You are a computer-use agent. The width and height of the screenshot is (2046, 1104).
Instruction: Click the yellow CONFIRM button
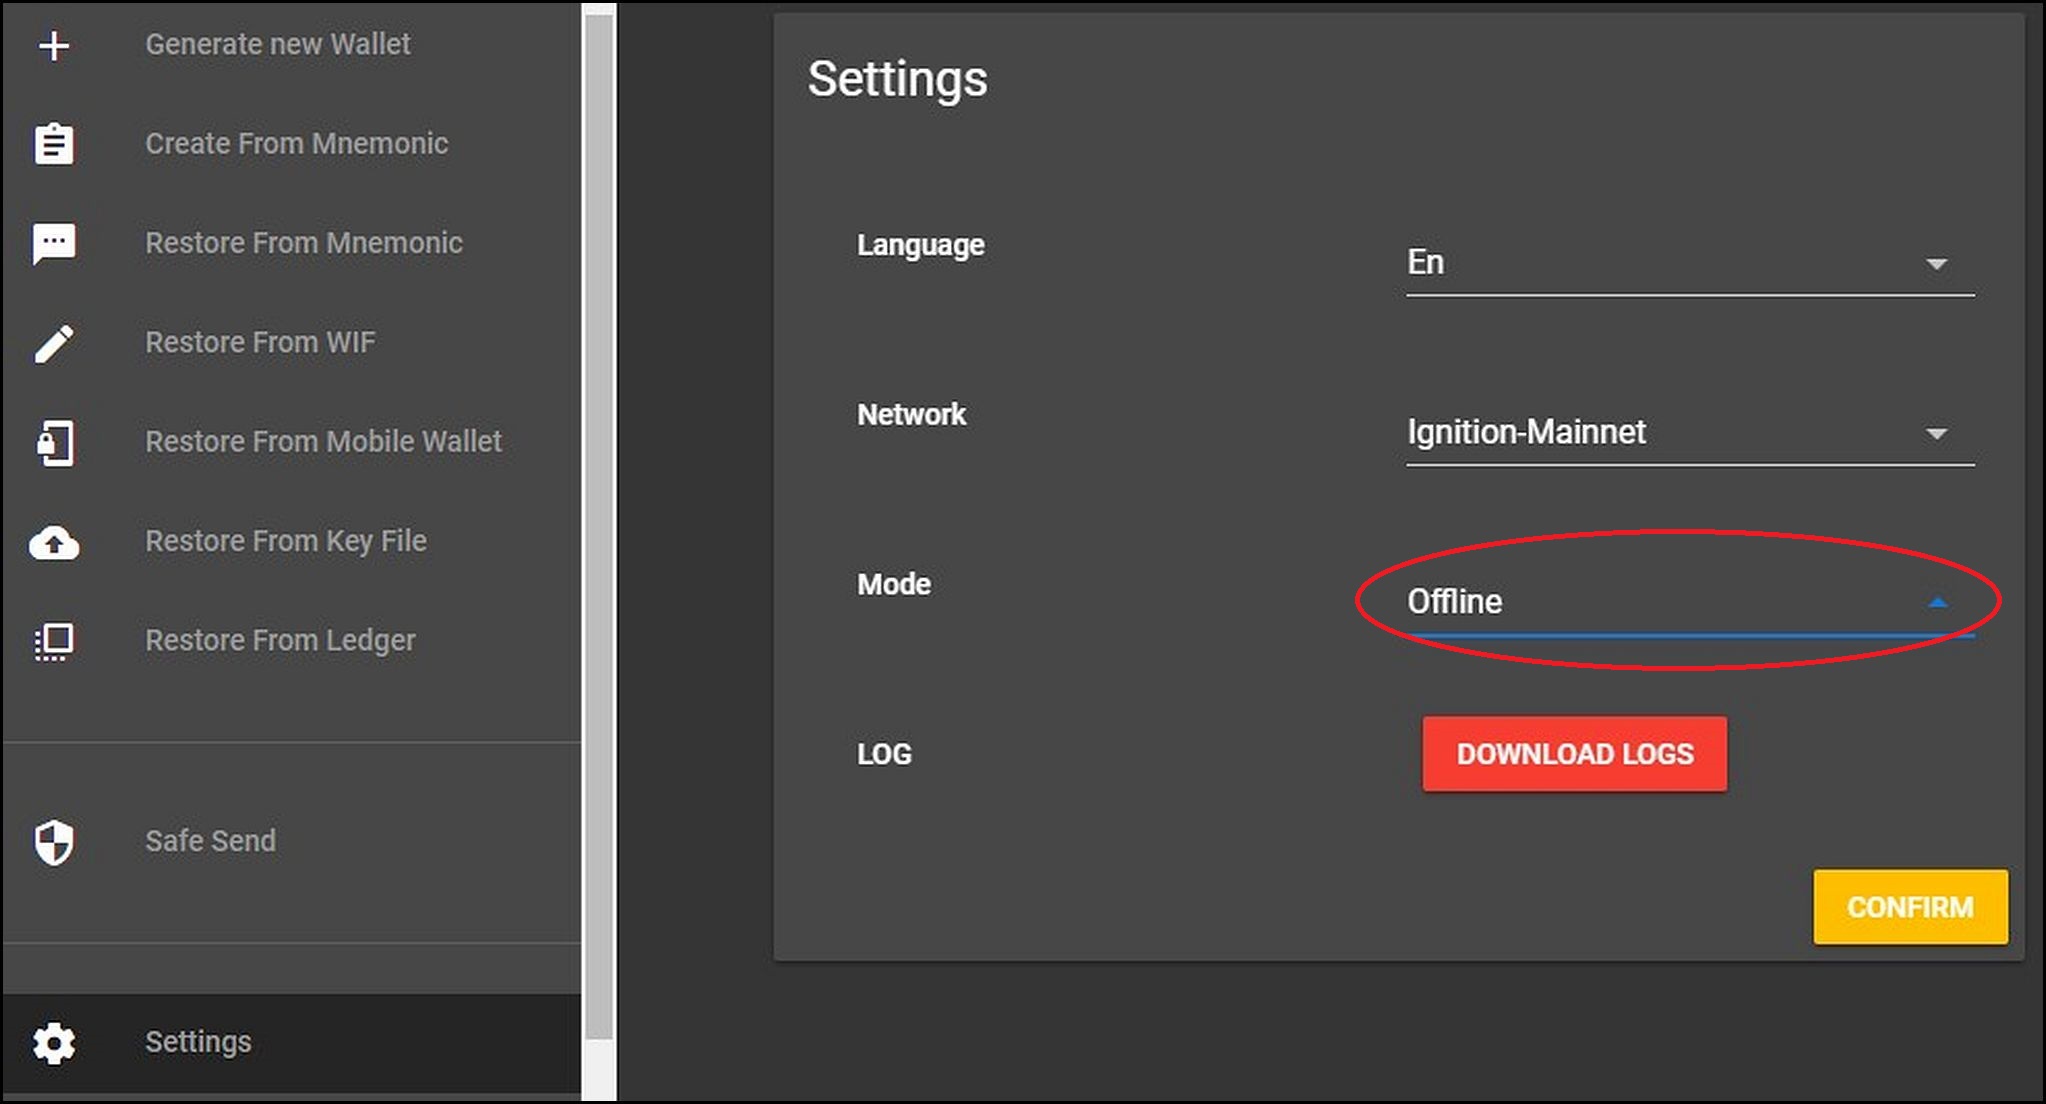tap(1910, 907)
